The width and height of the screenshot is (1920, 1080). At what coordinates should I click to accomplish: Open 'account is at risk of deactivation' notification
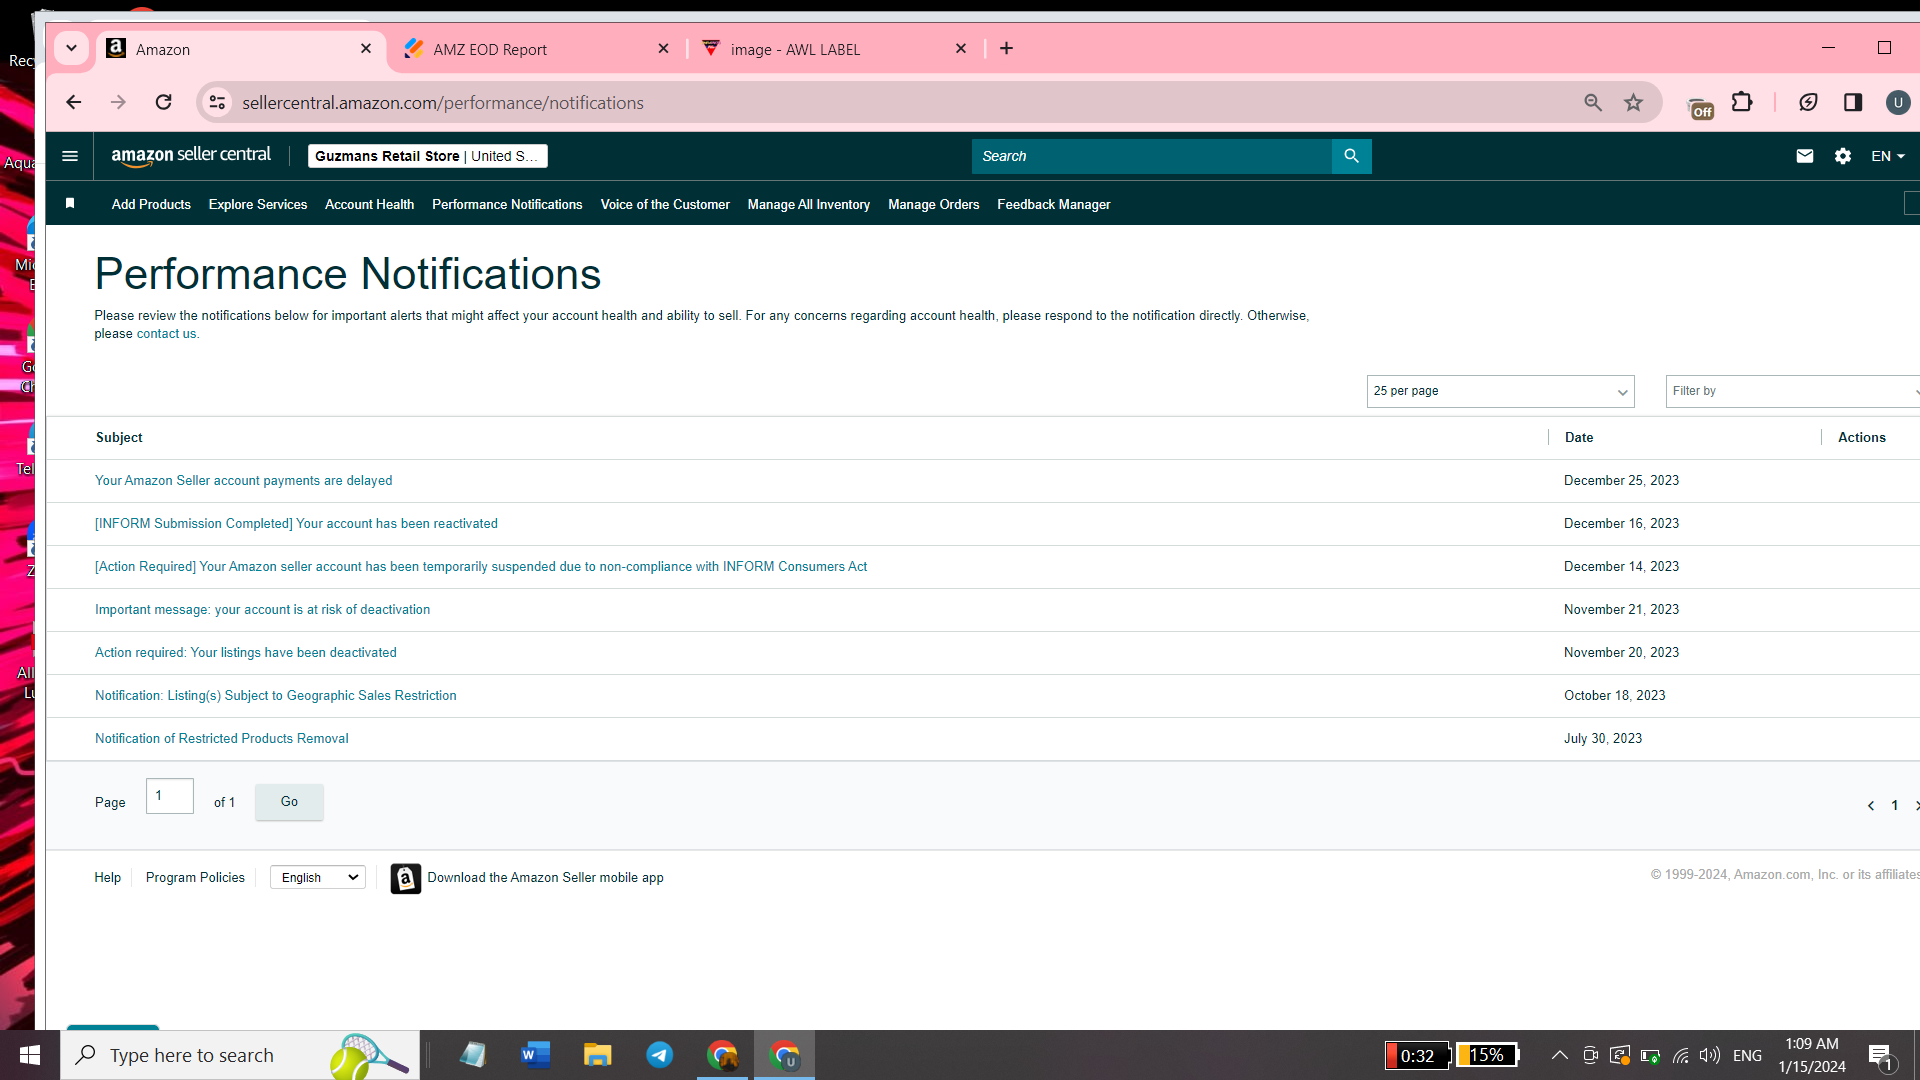pos(262,610)
